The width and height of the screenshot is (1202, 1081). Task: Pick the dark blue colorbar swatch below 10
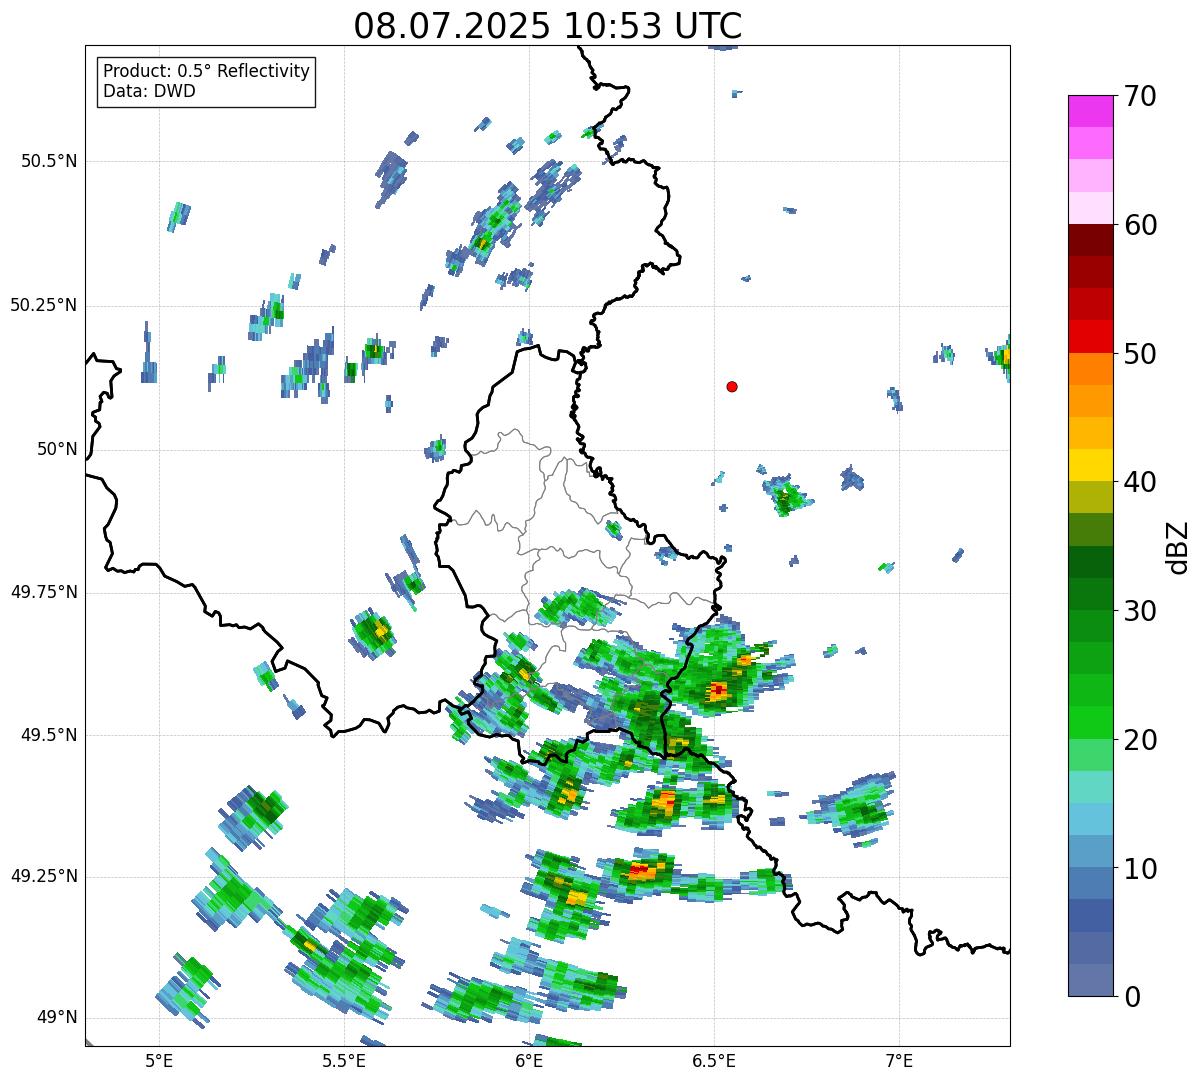point(1091,916)
